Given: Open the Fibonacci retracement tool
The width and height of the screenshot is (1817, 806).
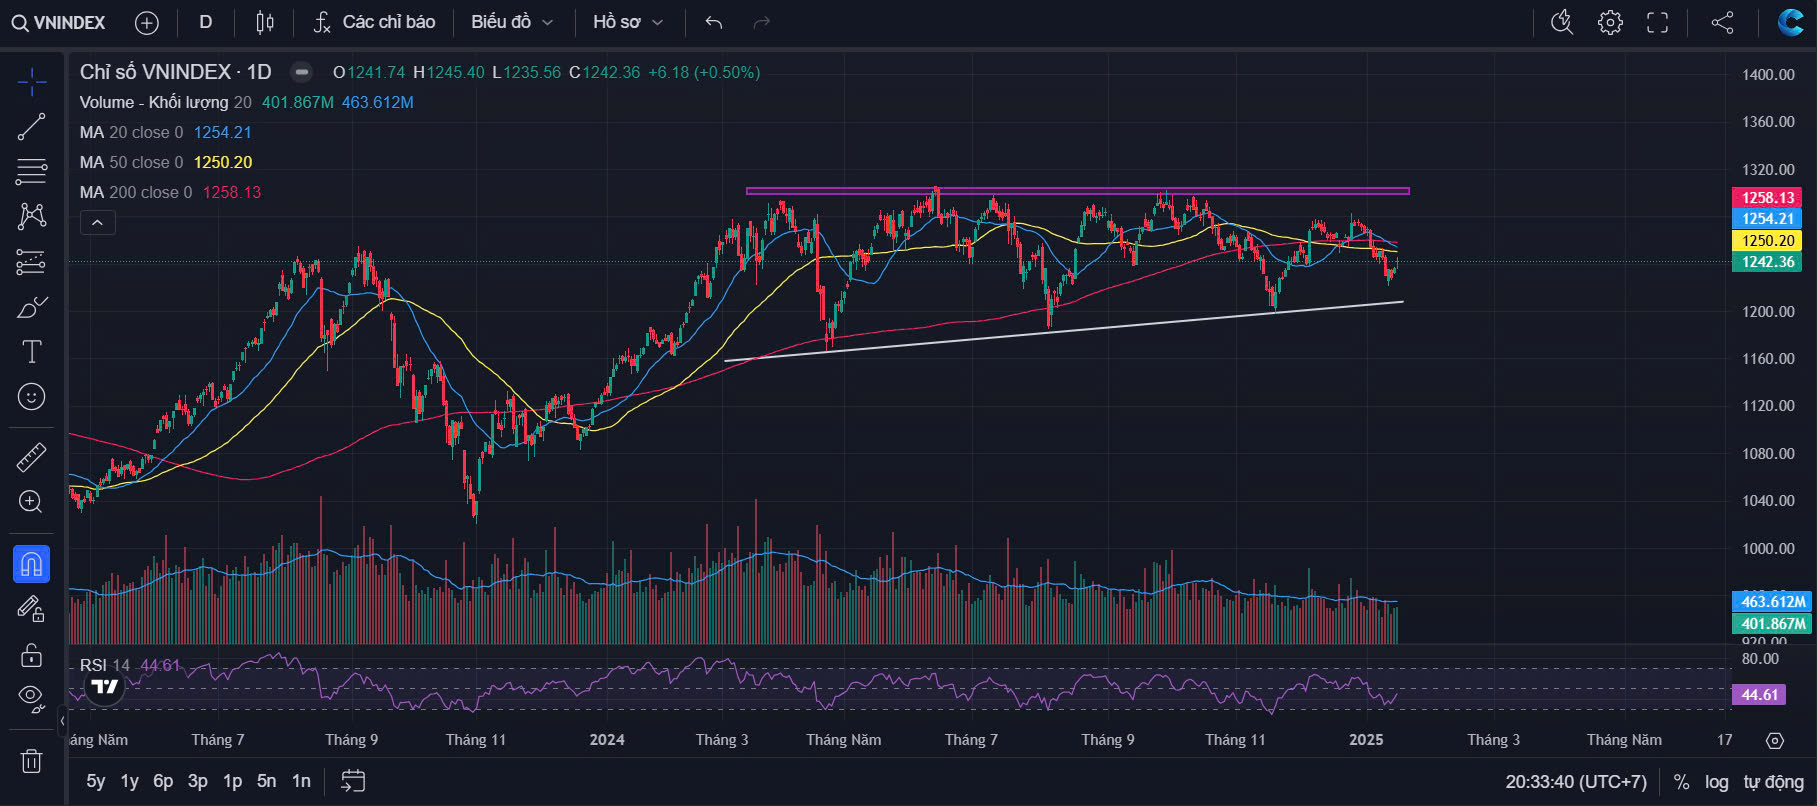Looking at the screenshot, I should [x=31, y=172].
